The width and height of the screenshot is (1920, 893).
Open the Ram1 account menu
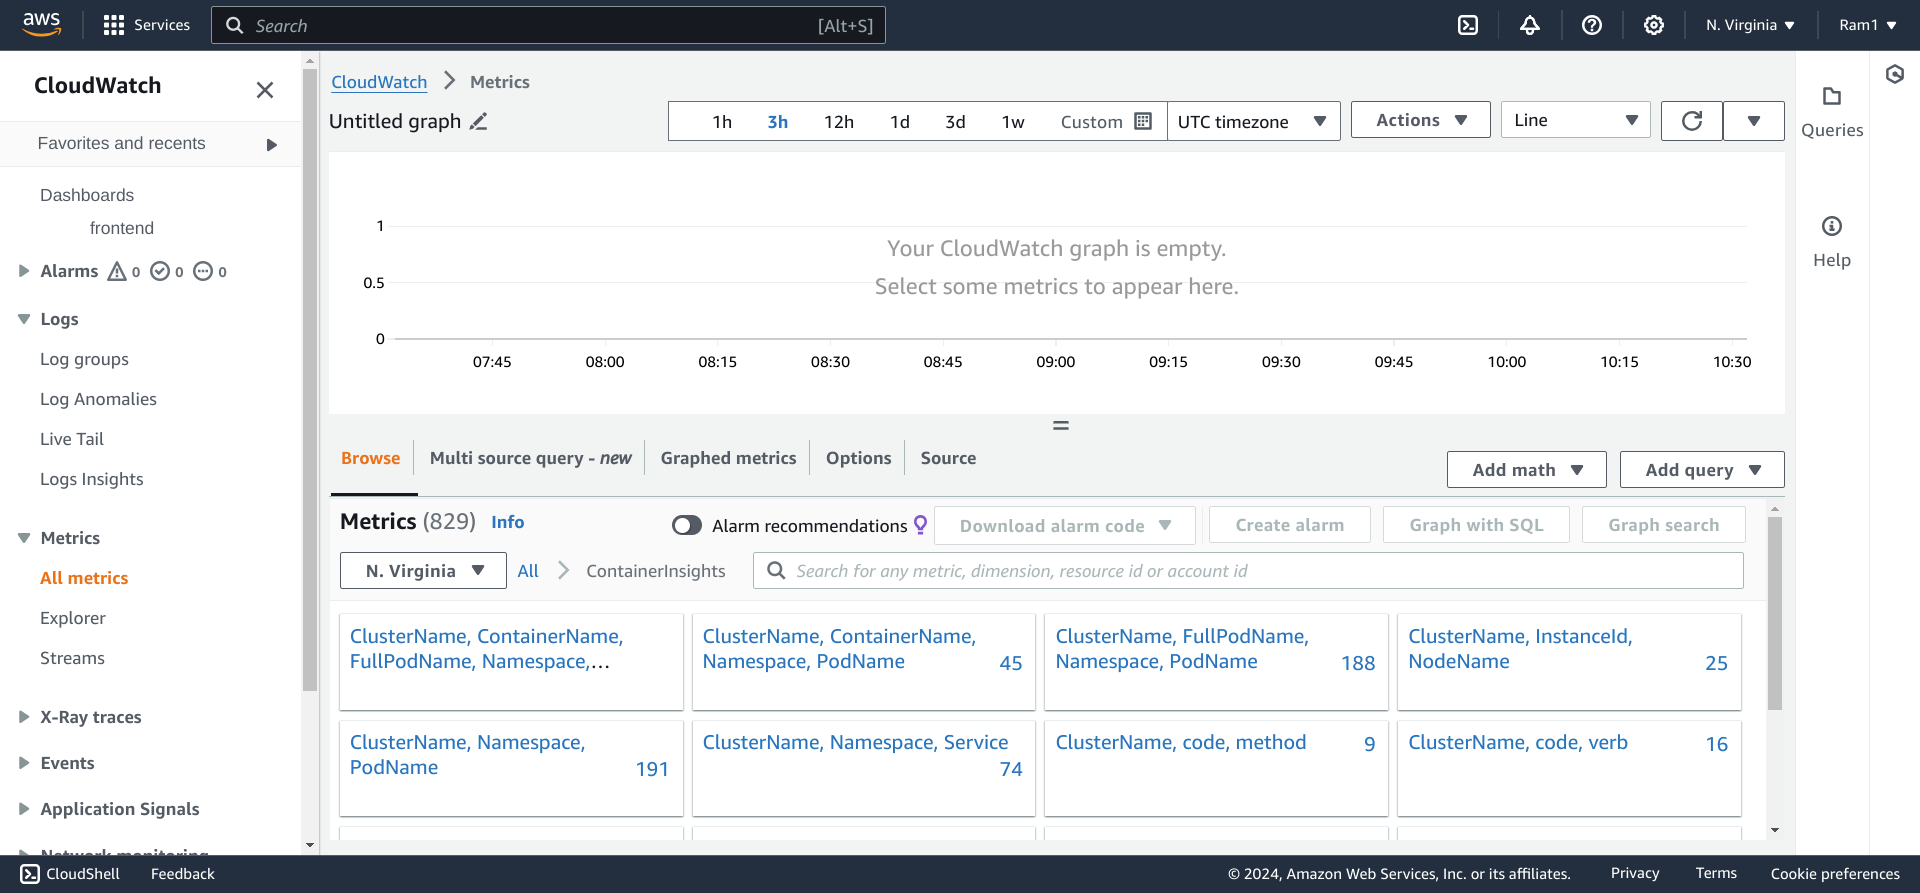[x=1868, y=25]
